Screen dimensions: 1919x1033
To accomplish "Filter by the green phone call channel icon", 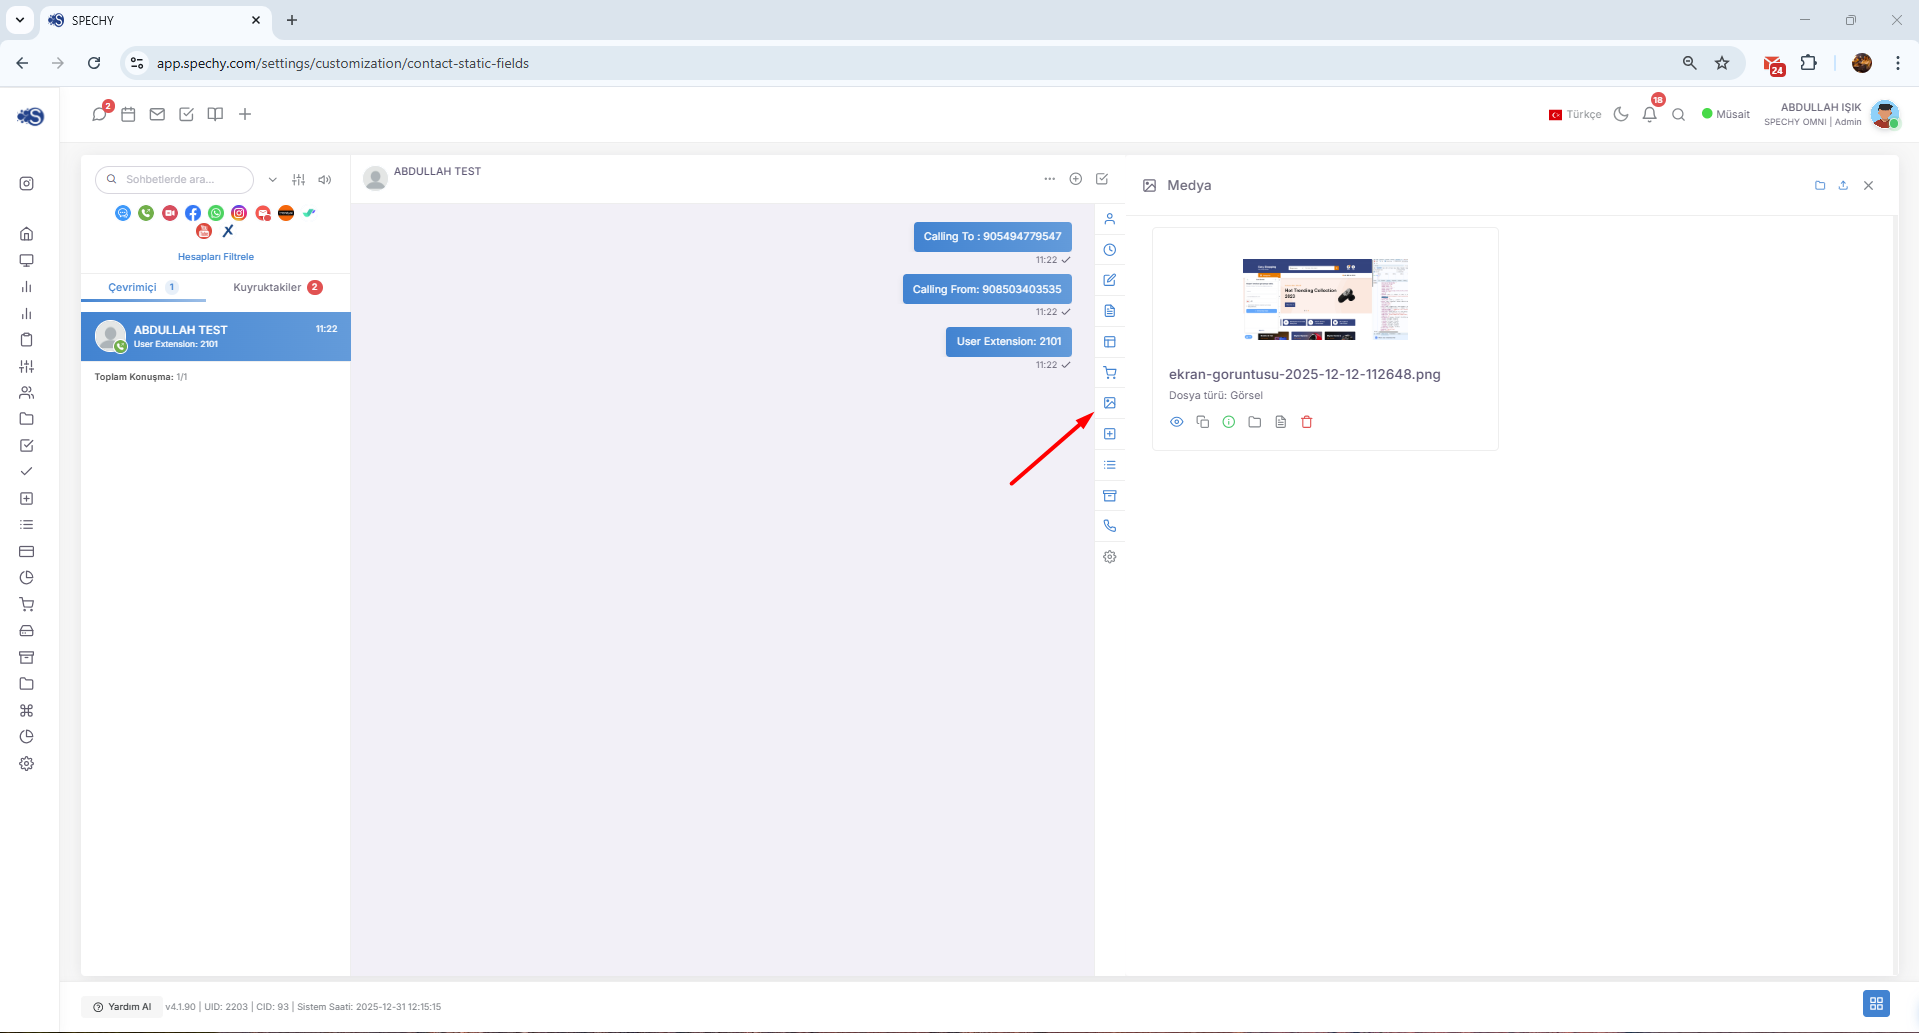I will tap(146, 213).
